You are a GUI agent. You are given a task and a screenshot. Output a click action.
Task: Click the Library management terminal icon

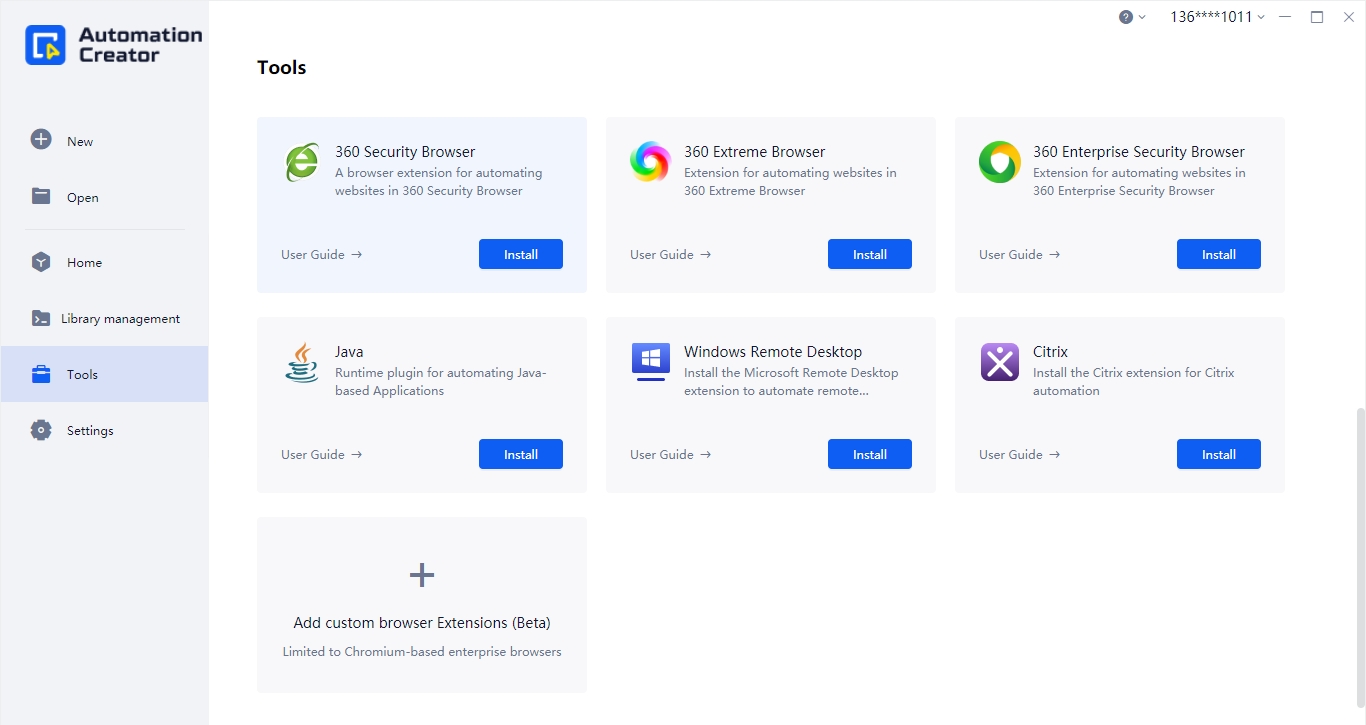(x=41, y=318)
